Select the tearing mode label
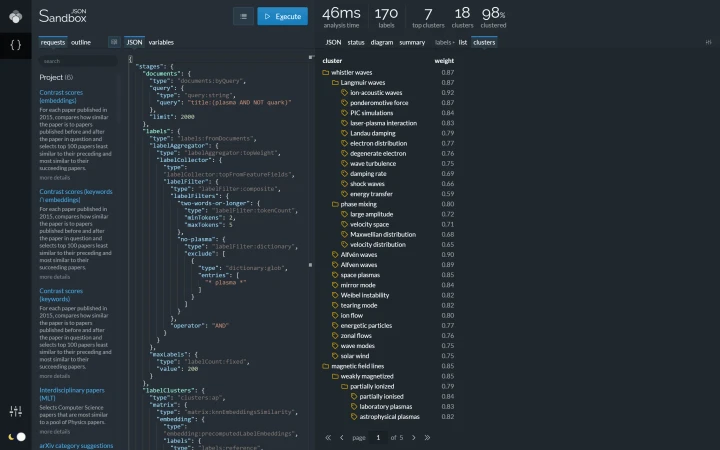This screenshot has width=720, height=450. 359,305
